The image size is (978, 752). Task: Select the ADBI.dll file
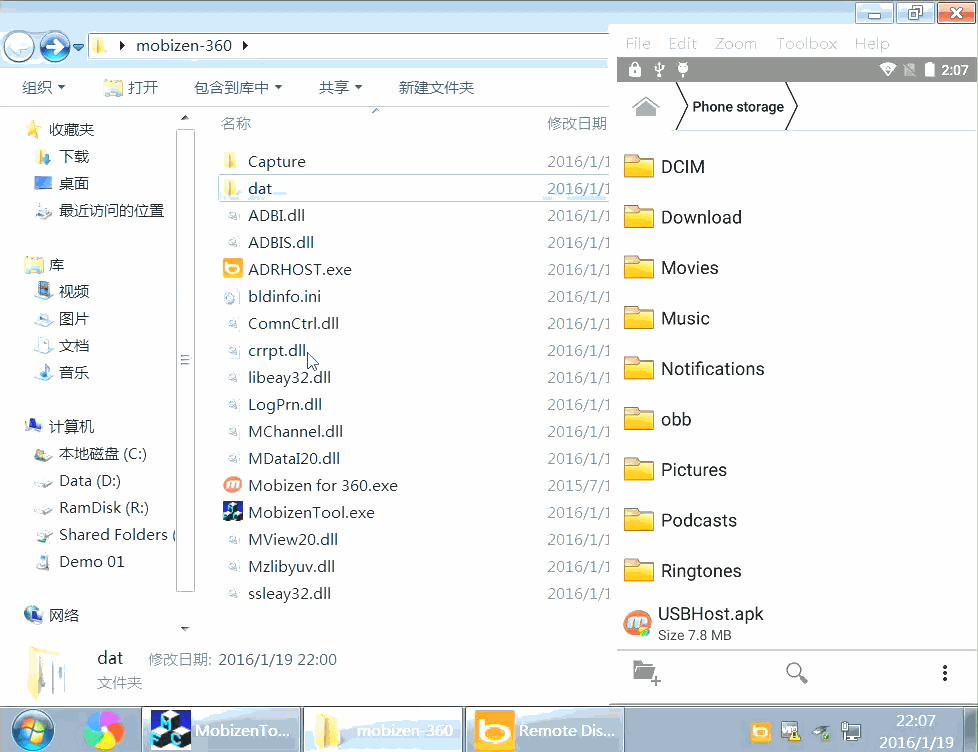(x=276, y=216)
